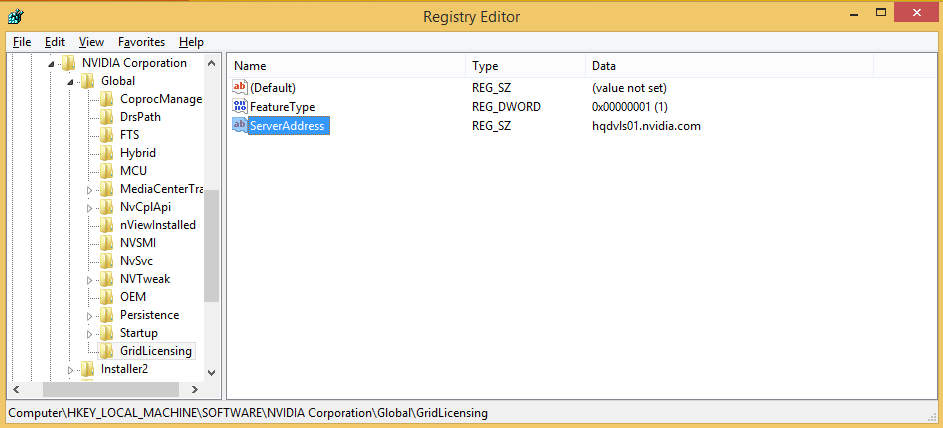Open the File menu
Screen dimensions: 943x428
click(x=22, y=42)
